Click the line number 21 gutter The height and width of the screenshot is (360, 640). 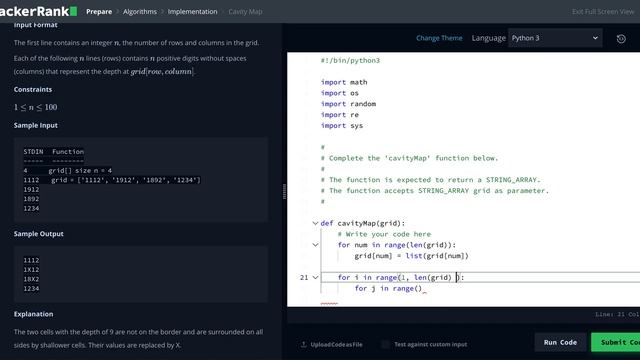click(x=304, y=278)
